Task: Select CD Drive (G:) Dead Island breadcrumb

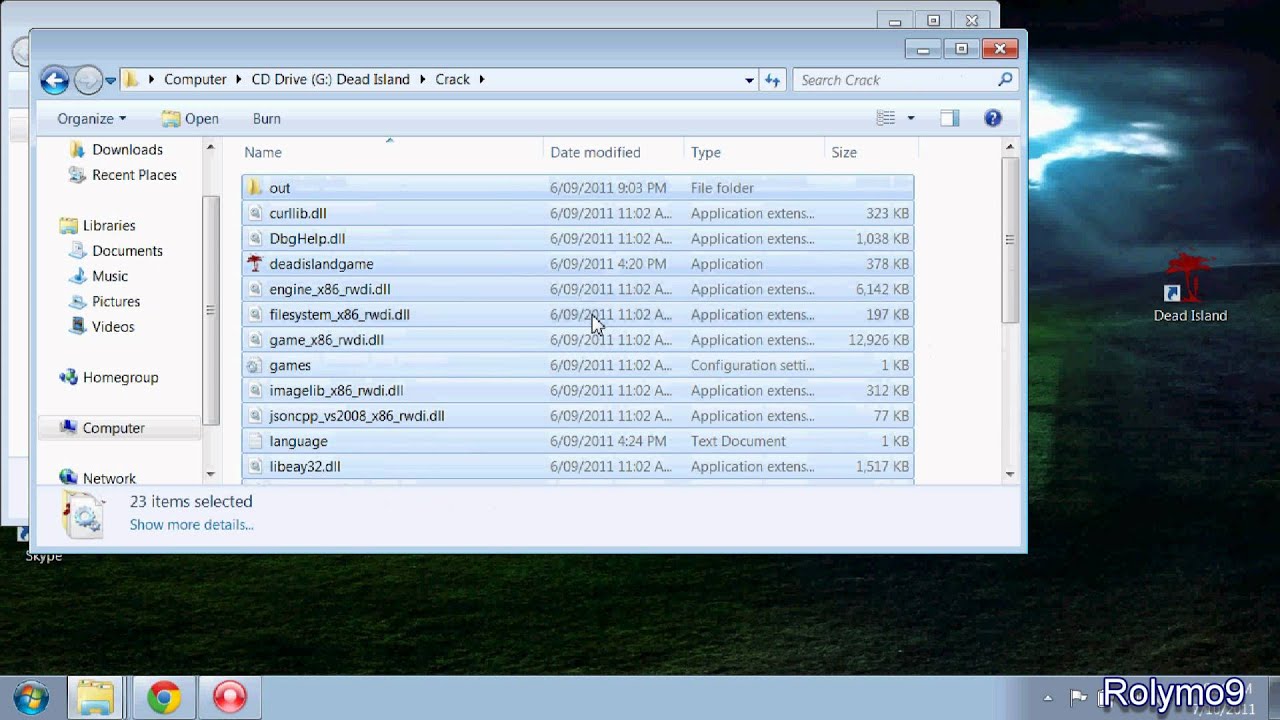Action: coord(330,79)
